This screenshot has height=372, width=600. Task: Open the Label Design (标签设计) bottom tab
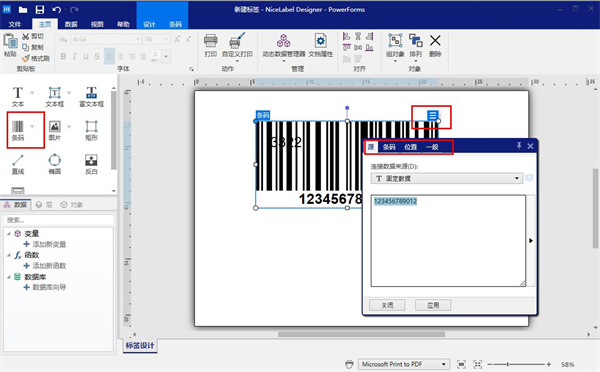tap(140, 346)
